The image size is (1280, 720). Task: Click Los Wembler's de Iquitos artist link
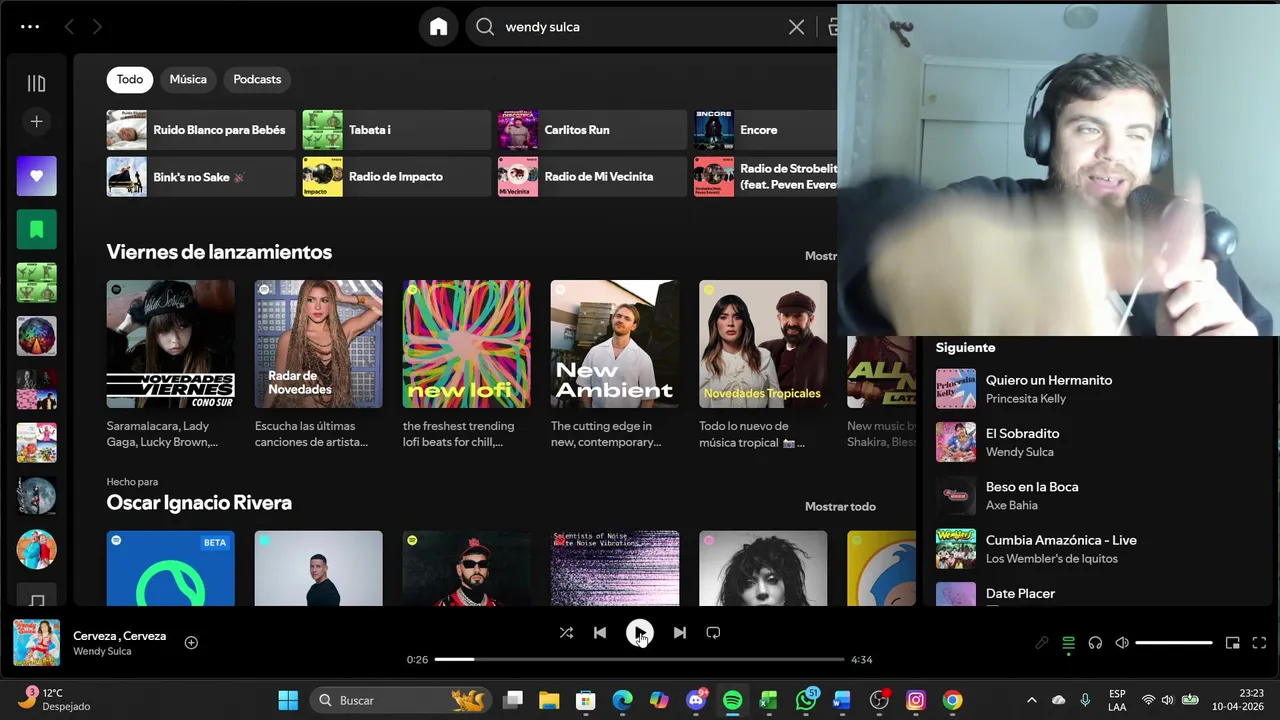coord(1052,559)
